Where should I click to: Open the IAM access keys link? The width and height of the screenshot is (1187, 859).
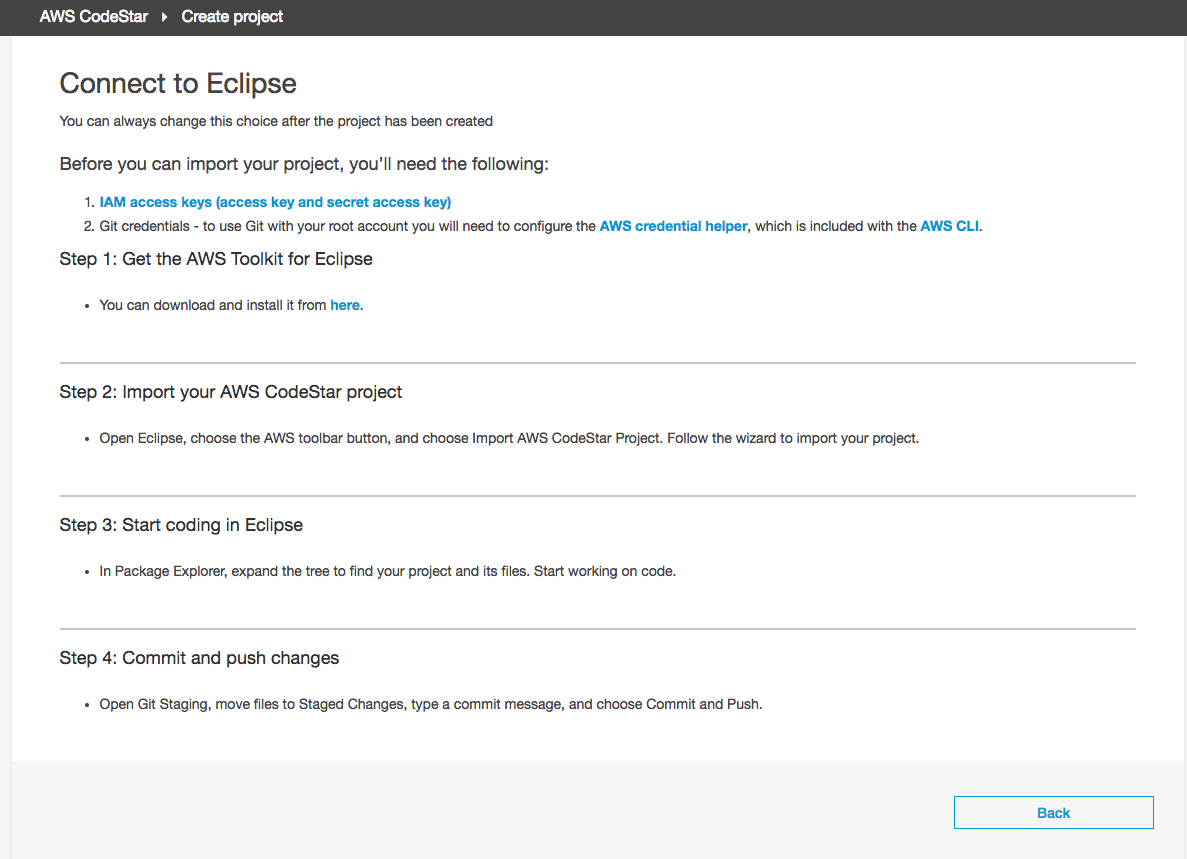click(275, 202)
